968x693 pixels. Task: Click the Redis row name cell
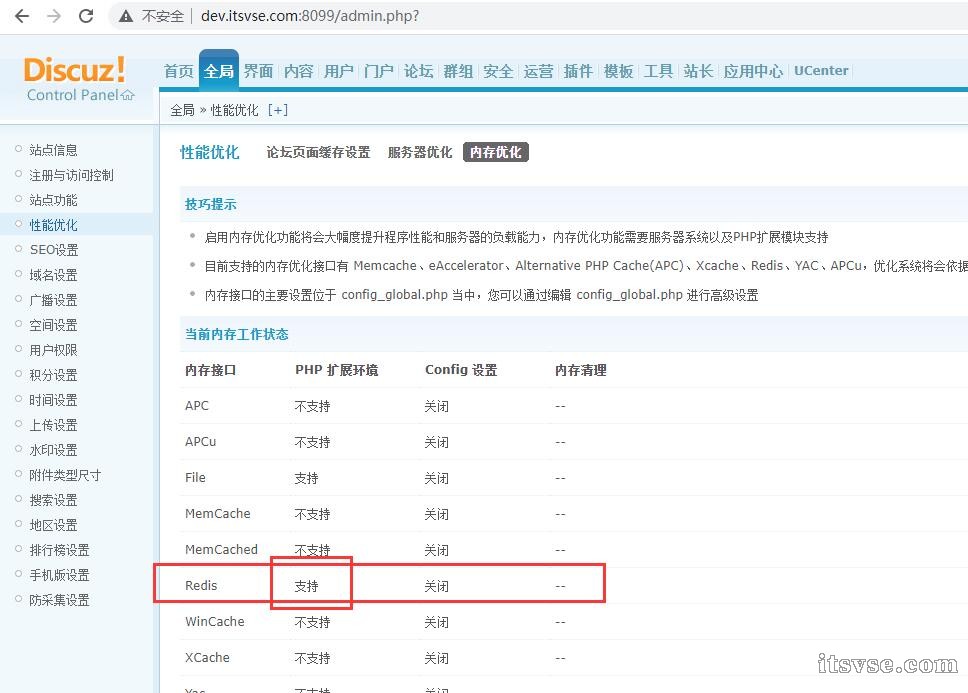tap(201, 586)
